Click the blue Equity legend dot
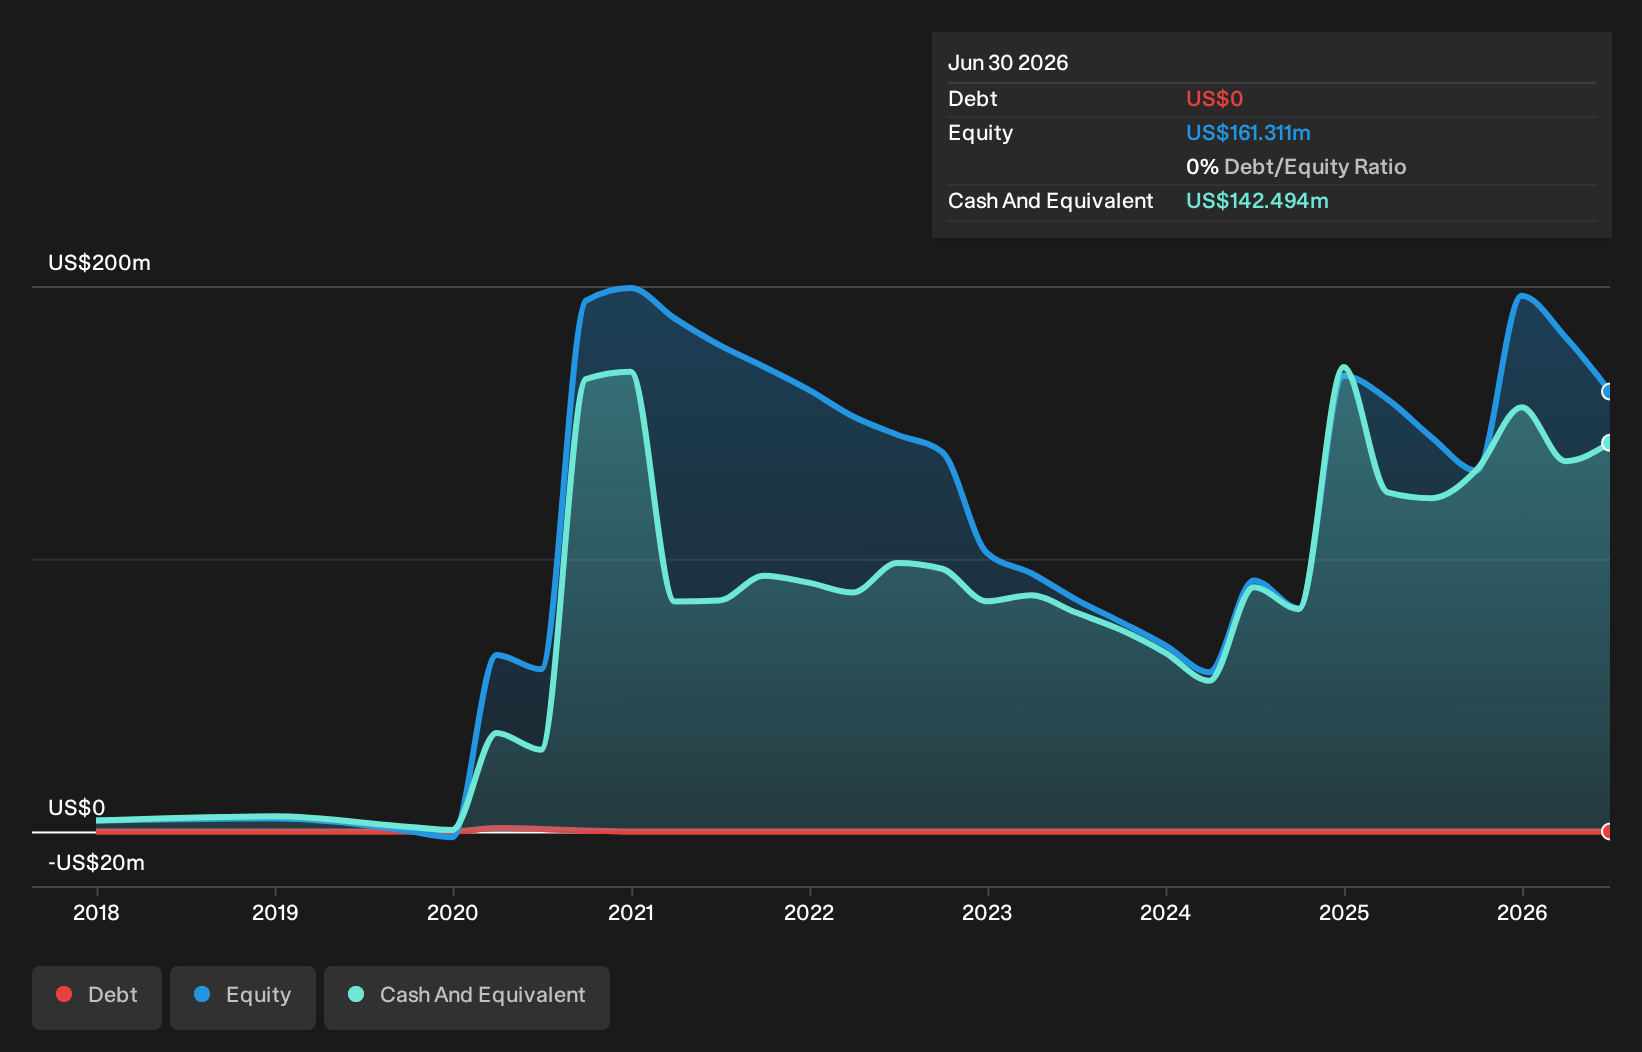Image resolution: width=1642 pixels, height=1052 pixels. (202, 994)
